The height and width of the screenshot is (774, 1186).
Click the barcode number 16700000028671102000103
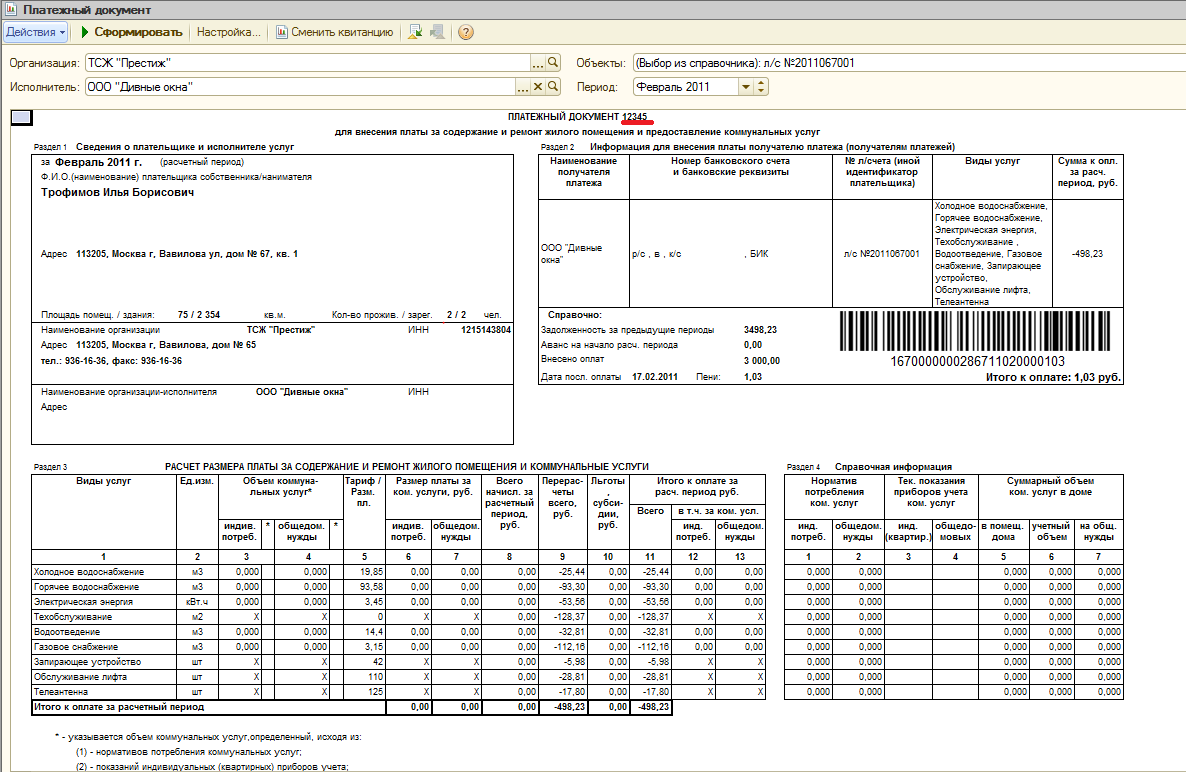[x=977, y=362]
